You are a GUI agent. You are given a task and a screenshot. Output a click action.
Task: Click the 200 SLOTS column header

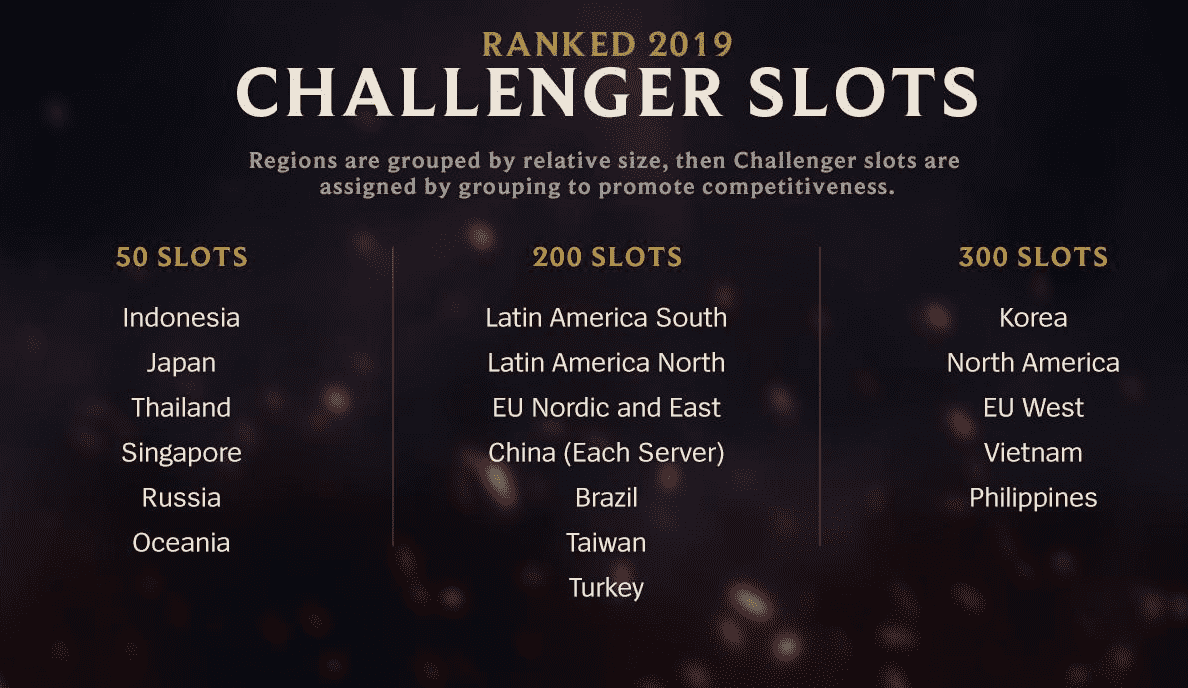[x=607, y=257]
